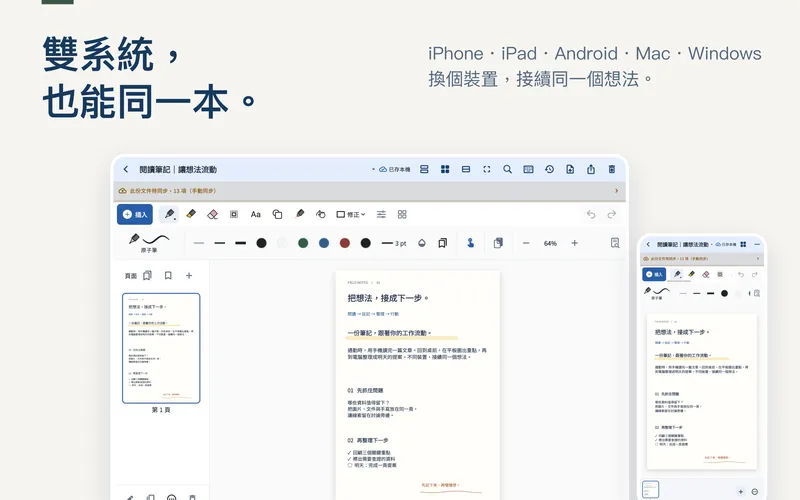Toggle the bookmark icon in pages panel
The width and height of the screenshot is (800, 500).
click(x=168, y=276)
